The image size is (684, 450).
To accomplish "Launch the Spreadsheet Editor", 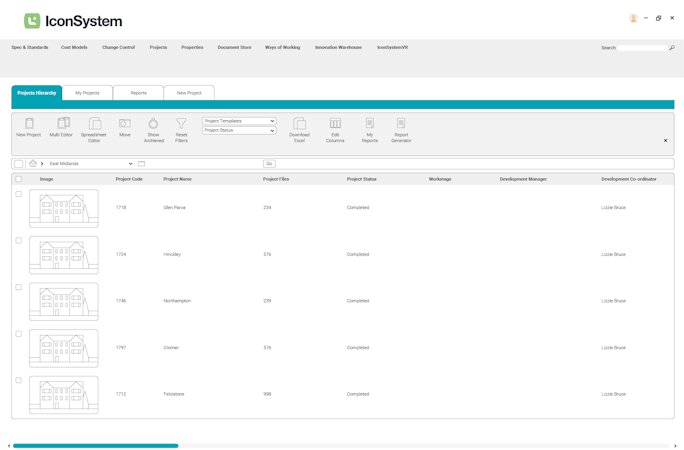I will coord(95,123).
